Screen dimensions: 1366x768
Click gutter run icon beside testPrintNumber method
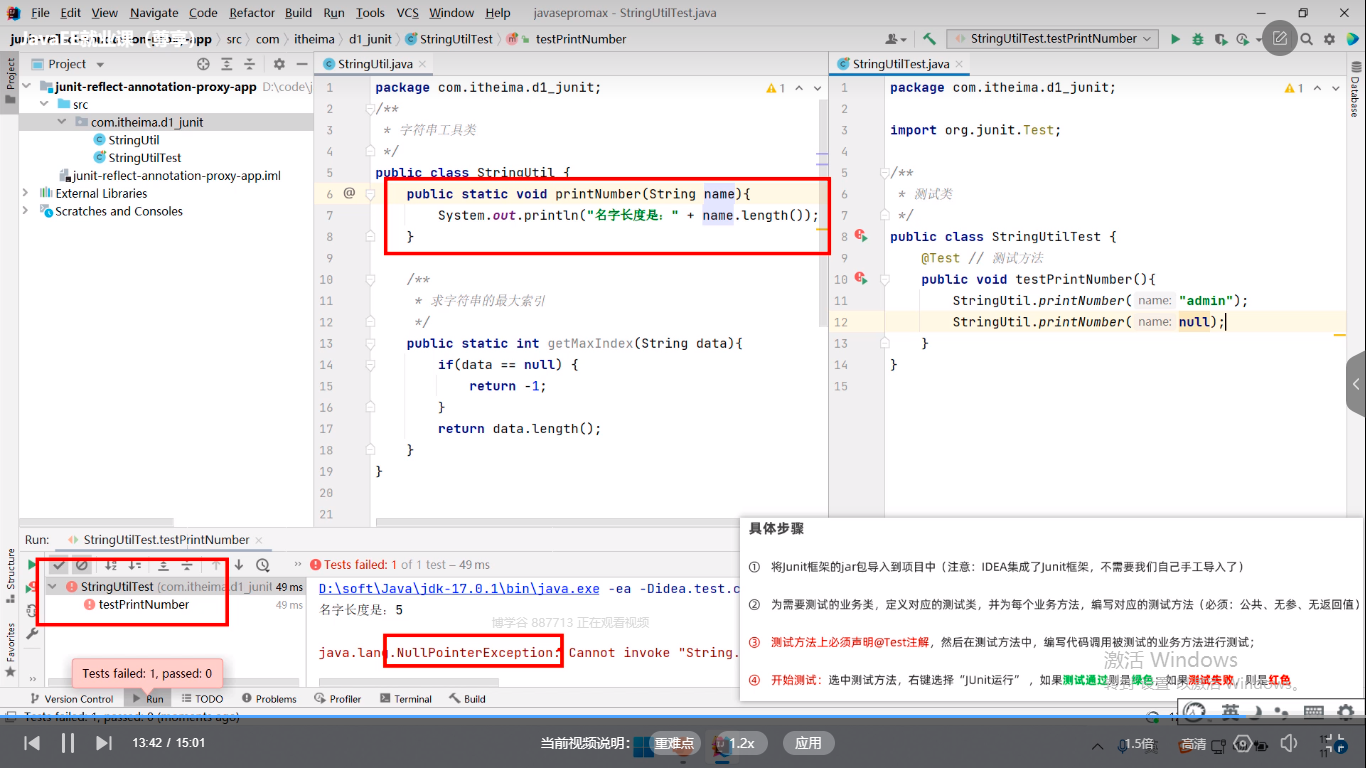click(860, 279)
